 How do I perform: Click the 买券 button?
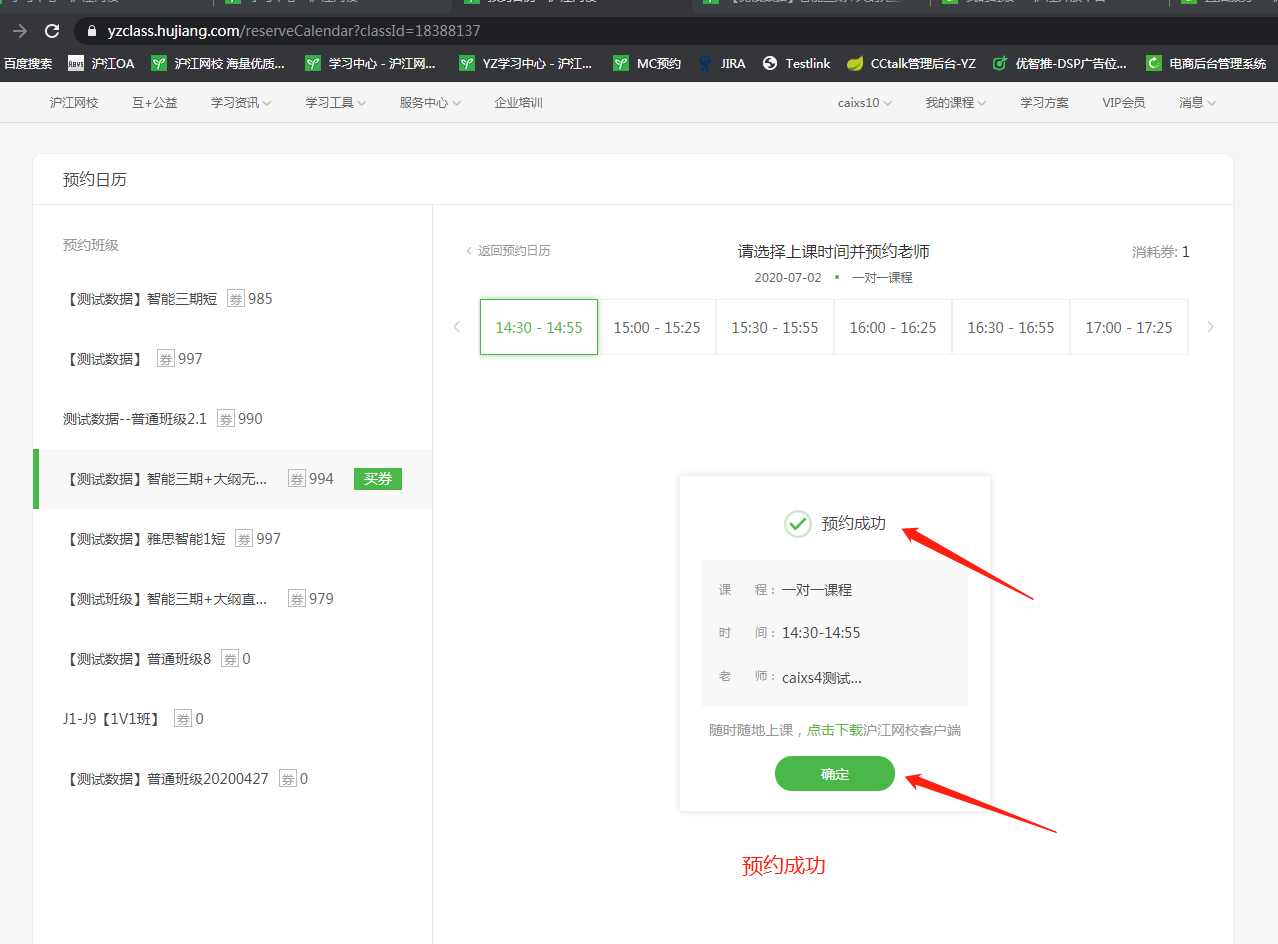point(377,479)
